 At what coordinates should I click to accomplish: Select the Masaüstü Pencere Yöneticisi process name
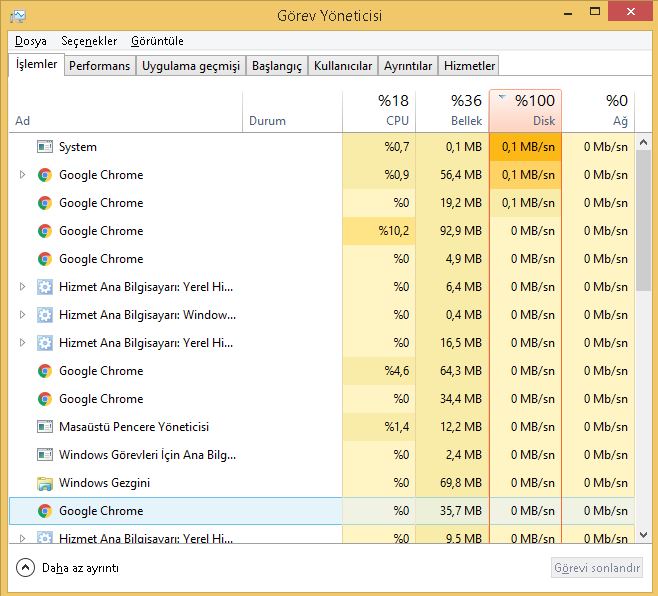(x=134, y=427)
